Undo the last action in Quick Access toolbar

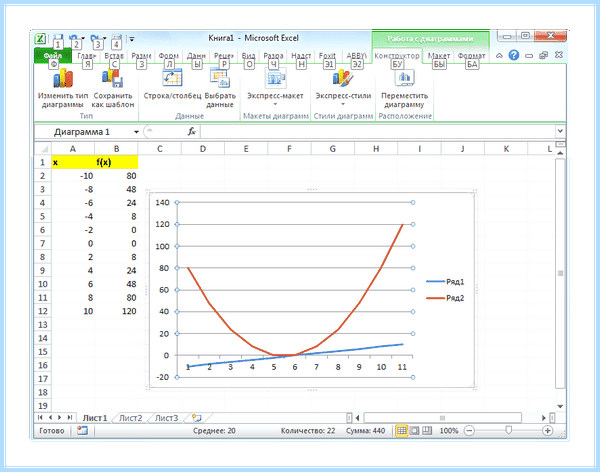tap(73, 38)
